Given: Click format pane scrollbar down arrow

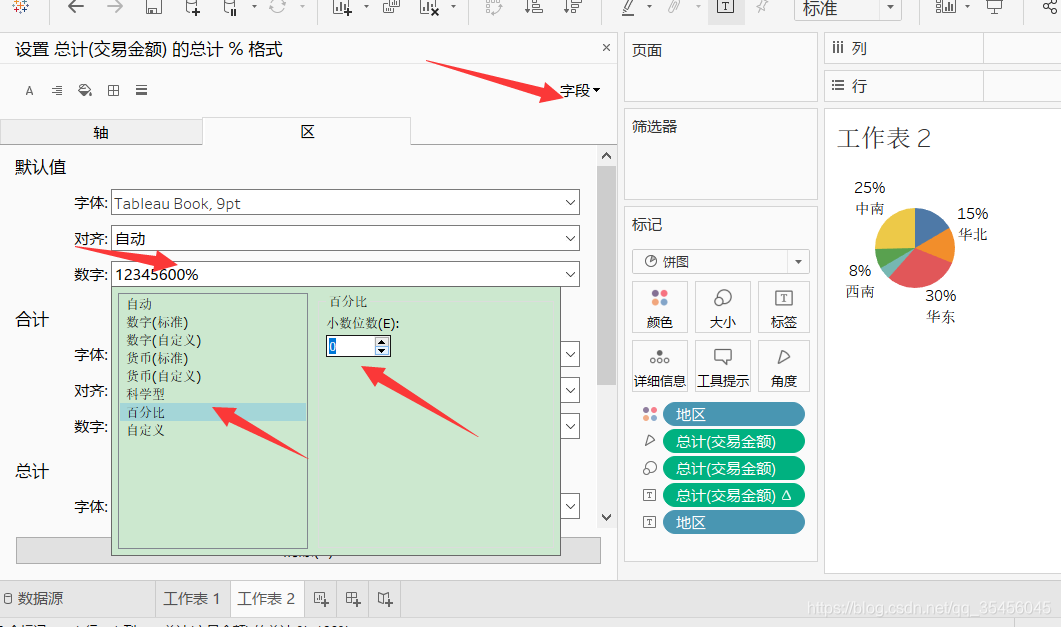Looking at the screenshot, I should click(606, 517).
